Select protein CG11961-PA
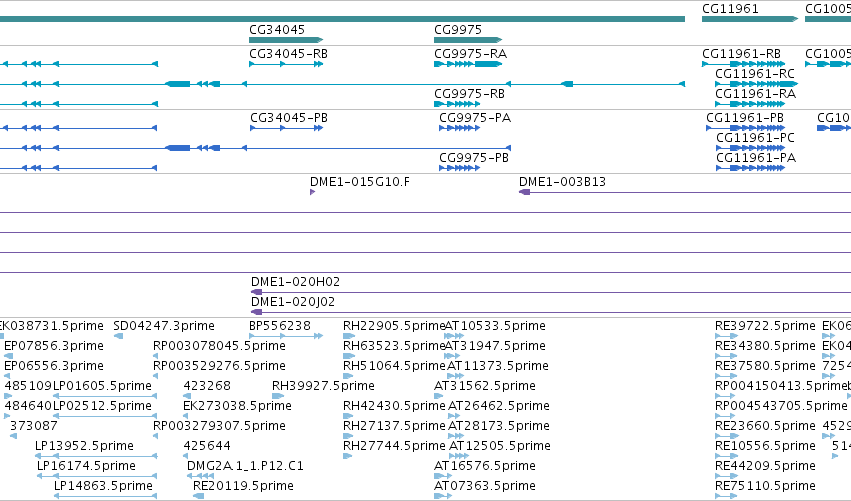Screen dimensions: 851x501 click(756, 158)
